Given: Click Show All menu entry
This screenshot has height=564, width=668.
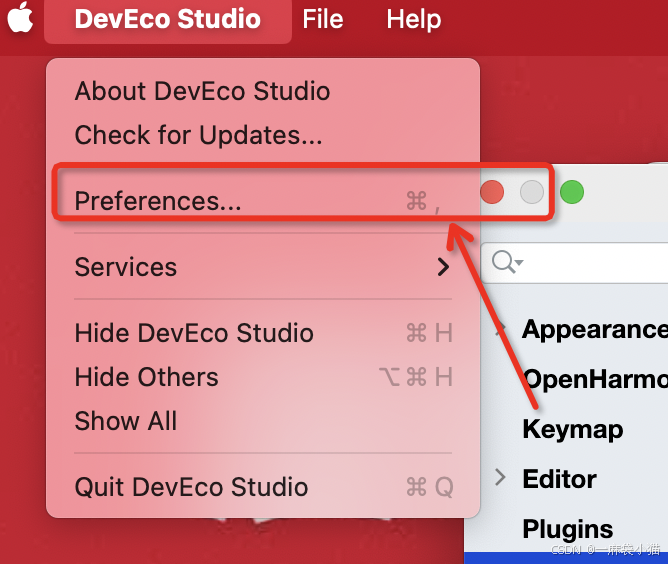Looking at the screenshot, I should point(126,421).
